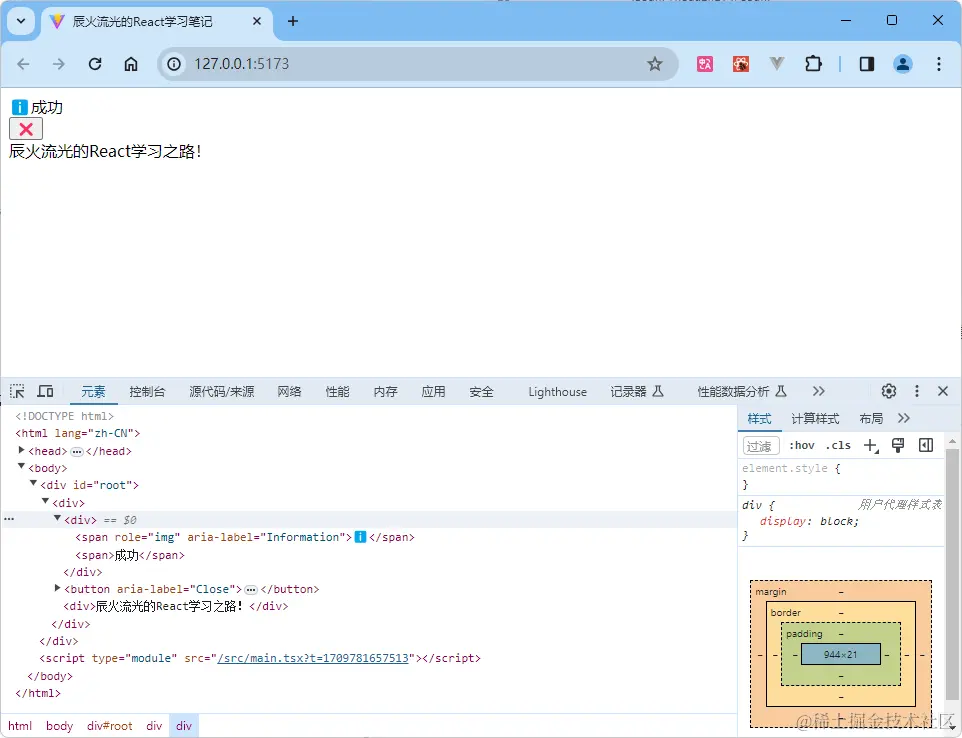
Task: Click the red X close button on the page
Action: point(26,129)
